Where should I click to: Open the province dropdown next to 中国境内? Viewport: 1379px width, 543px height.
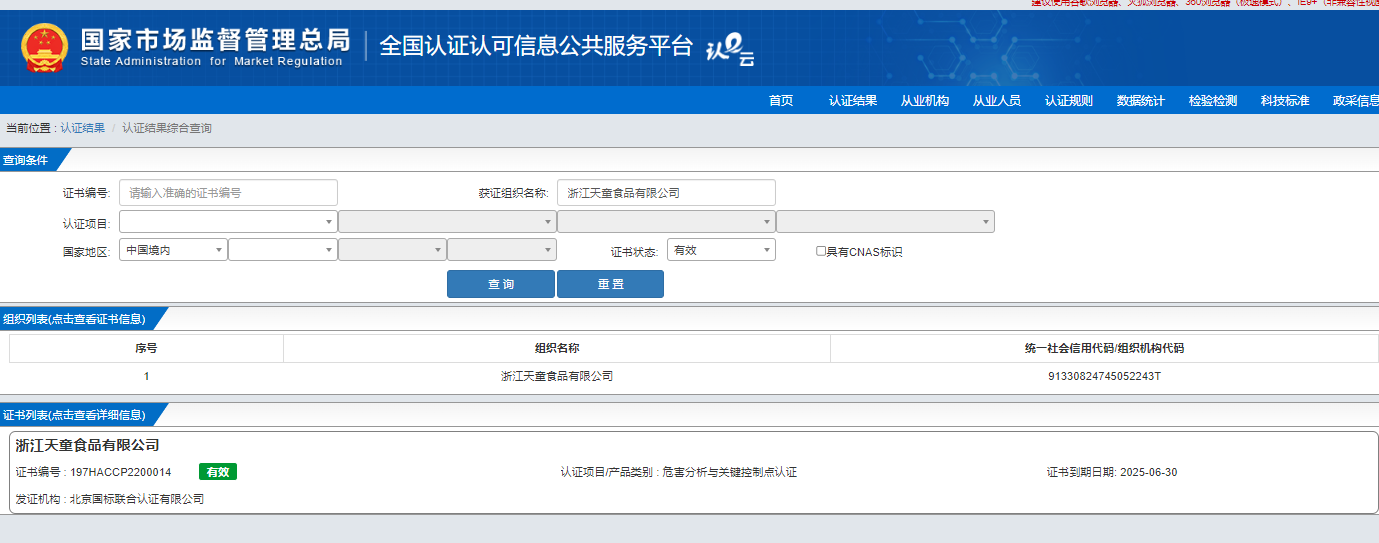(x=283, y=250)
